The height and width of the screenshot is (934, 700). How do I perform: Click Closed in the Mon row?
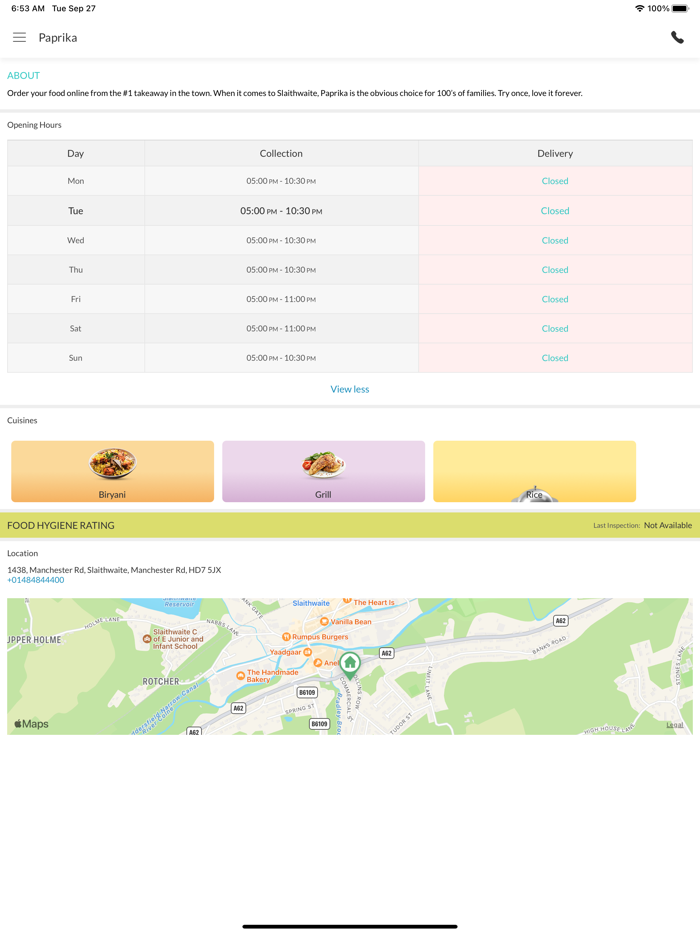(555, 181)
